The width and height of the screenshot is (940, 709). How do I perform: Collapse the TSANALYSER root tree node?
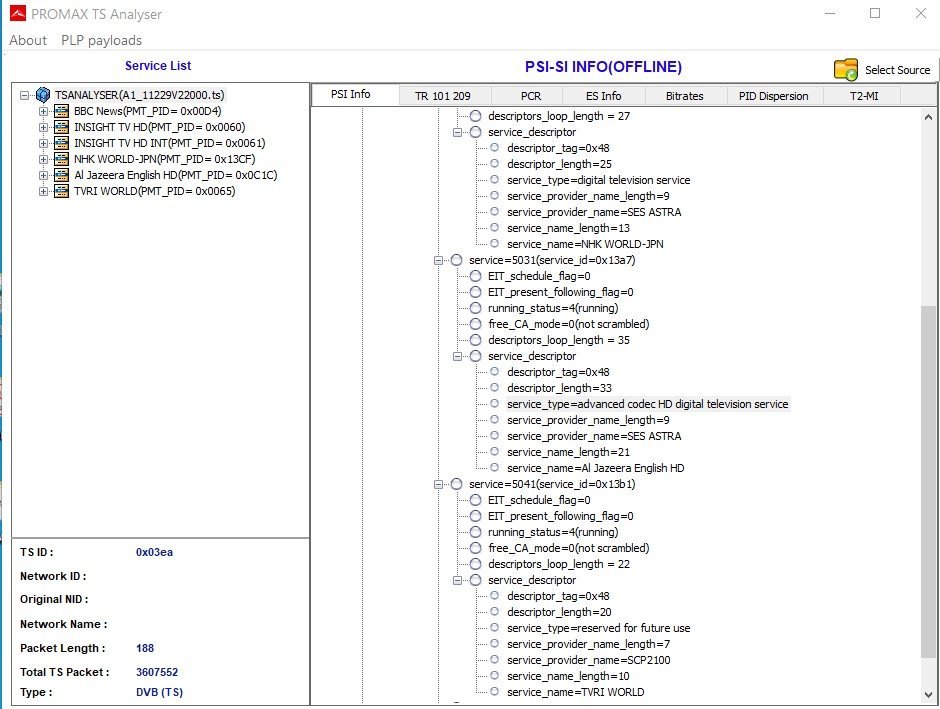tap(24, 95)
